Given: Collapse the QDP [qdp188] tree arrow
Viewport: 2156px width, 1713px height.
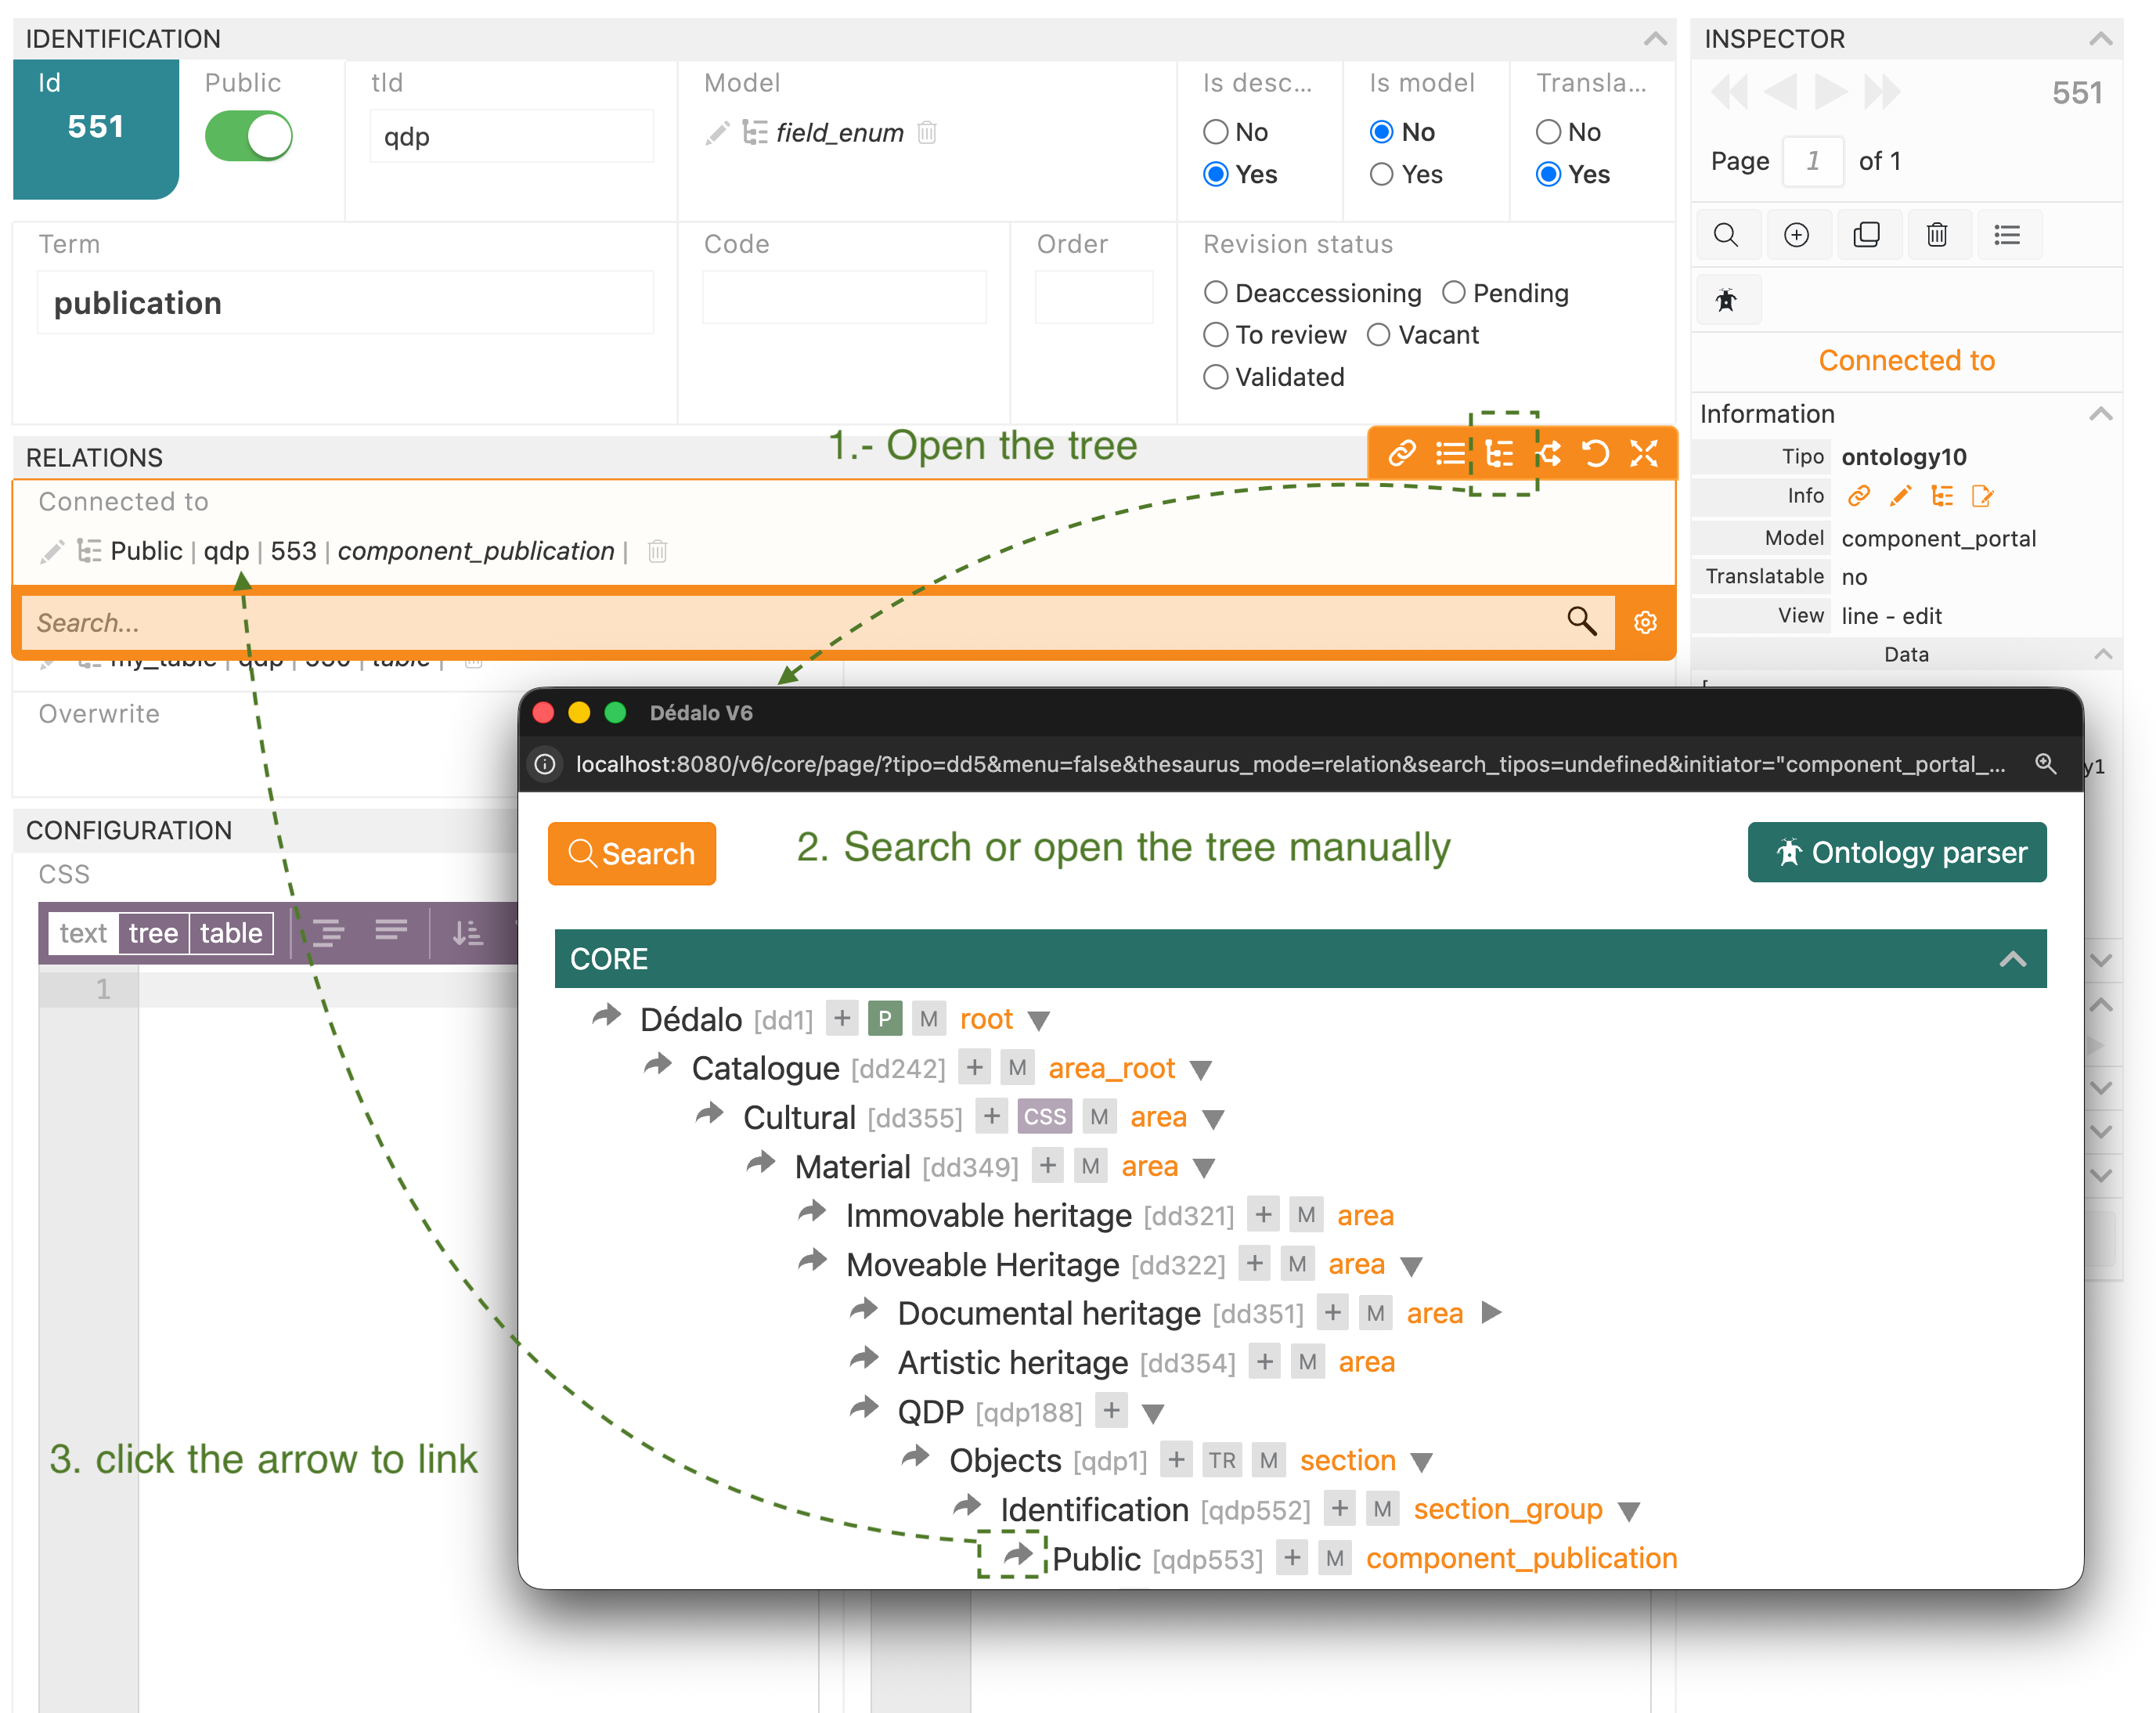Looking at the screenshot, I should [x=1153, y=1413].
